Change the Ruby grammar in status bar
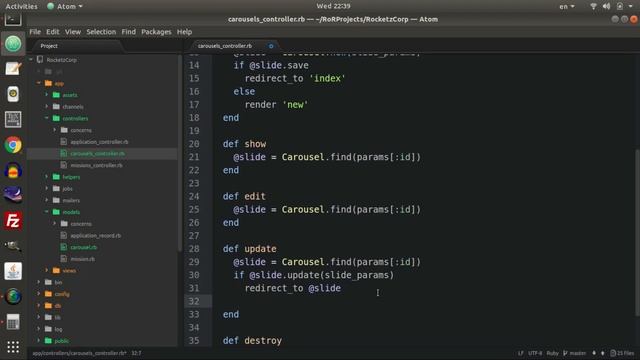 coord(552,353)
